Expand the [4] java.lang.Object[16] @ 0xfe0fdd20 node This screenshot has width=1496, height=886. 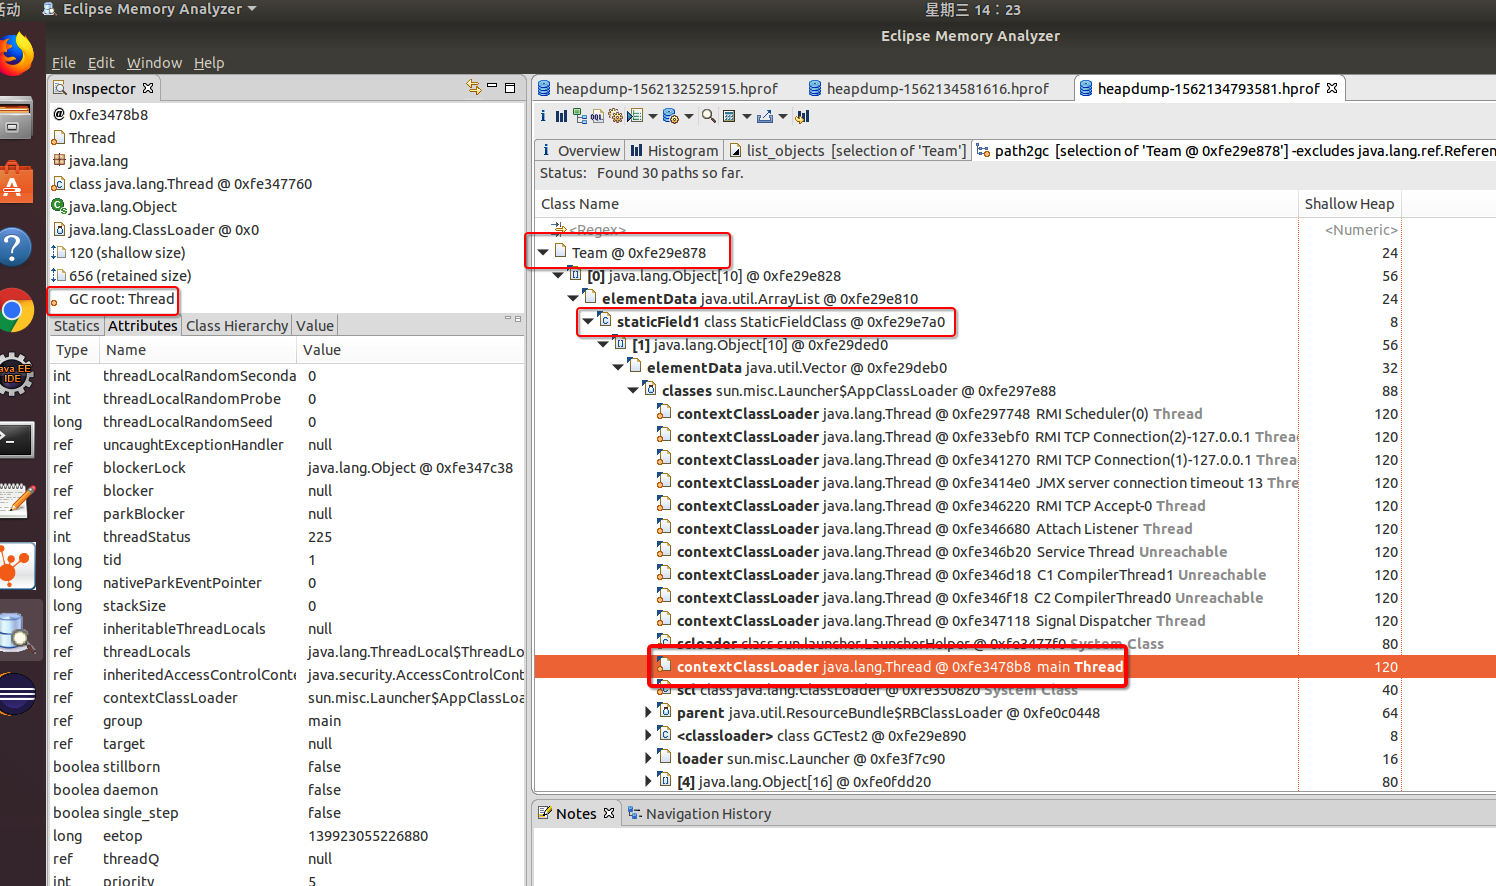point(649,781)
